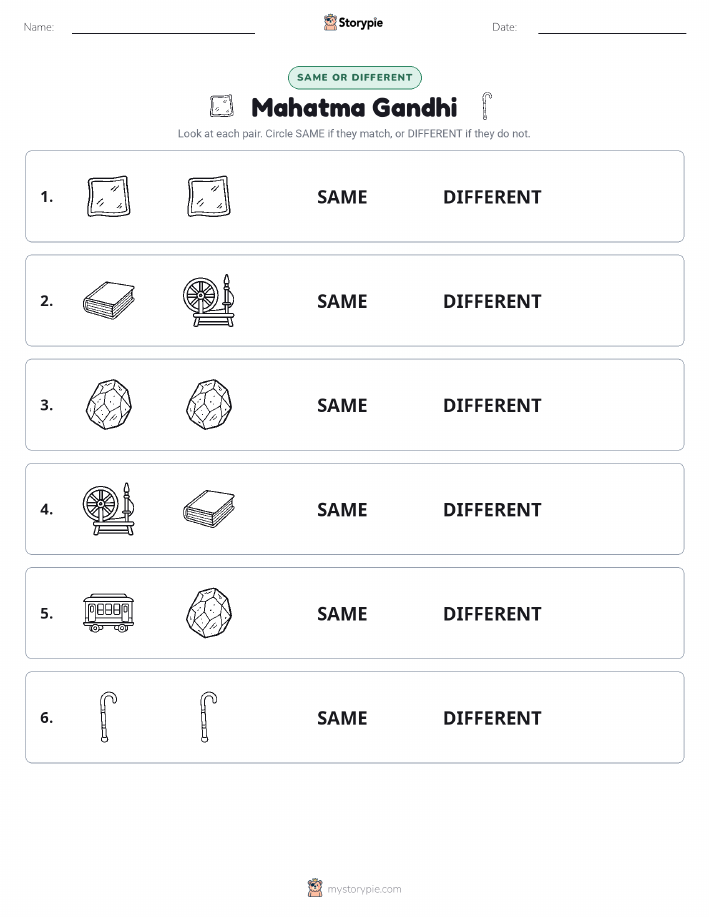This screenshot has height=917, width=709.
Task: Click the book icon in row 2
Action: pos(109,300)
